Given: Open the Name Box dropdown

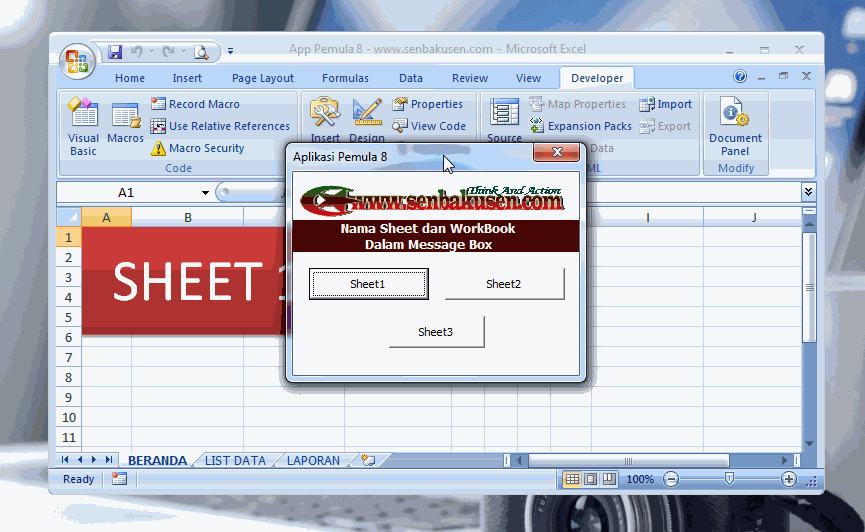Looking at the screenshot, I should point(205,193).
